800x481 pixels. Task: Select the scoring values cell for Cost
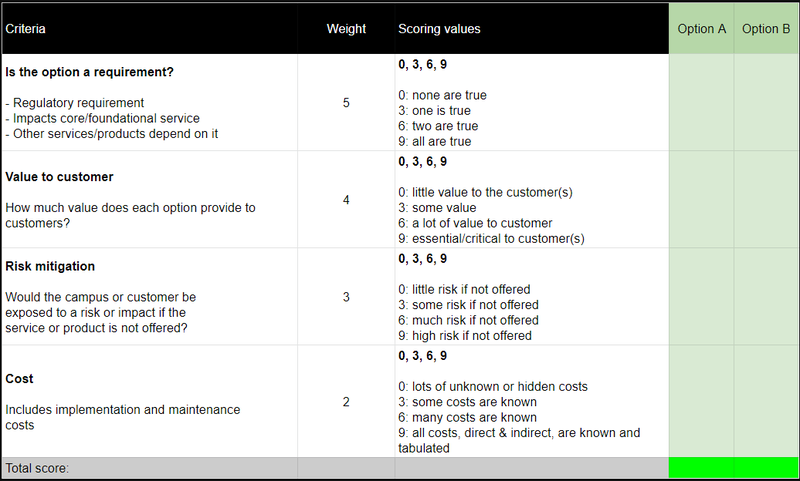532,401
